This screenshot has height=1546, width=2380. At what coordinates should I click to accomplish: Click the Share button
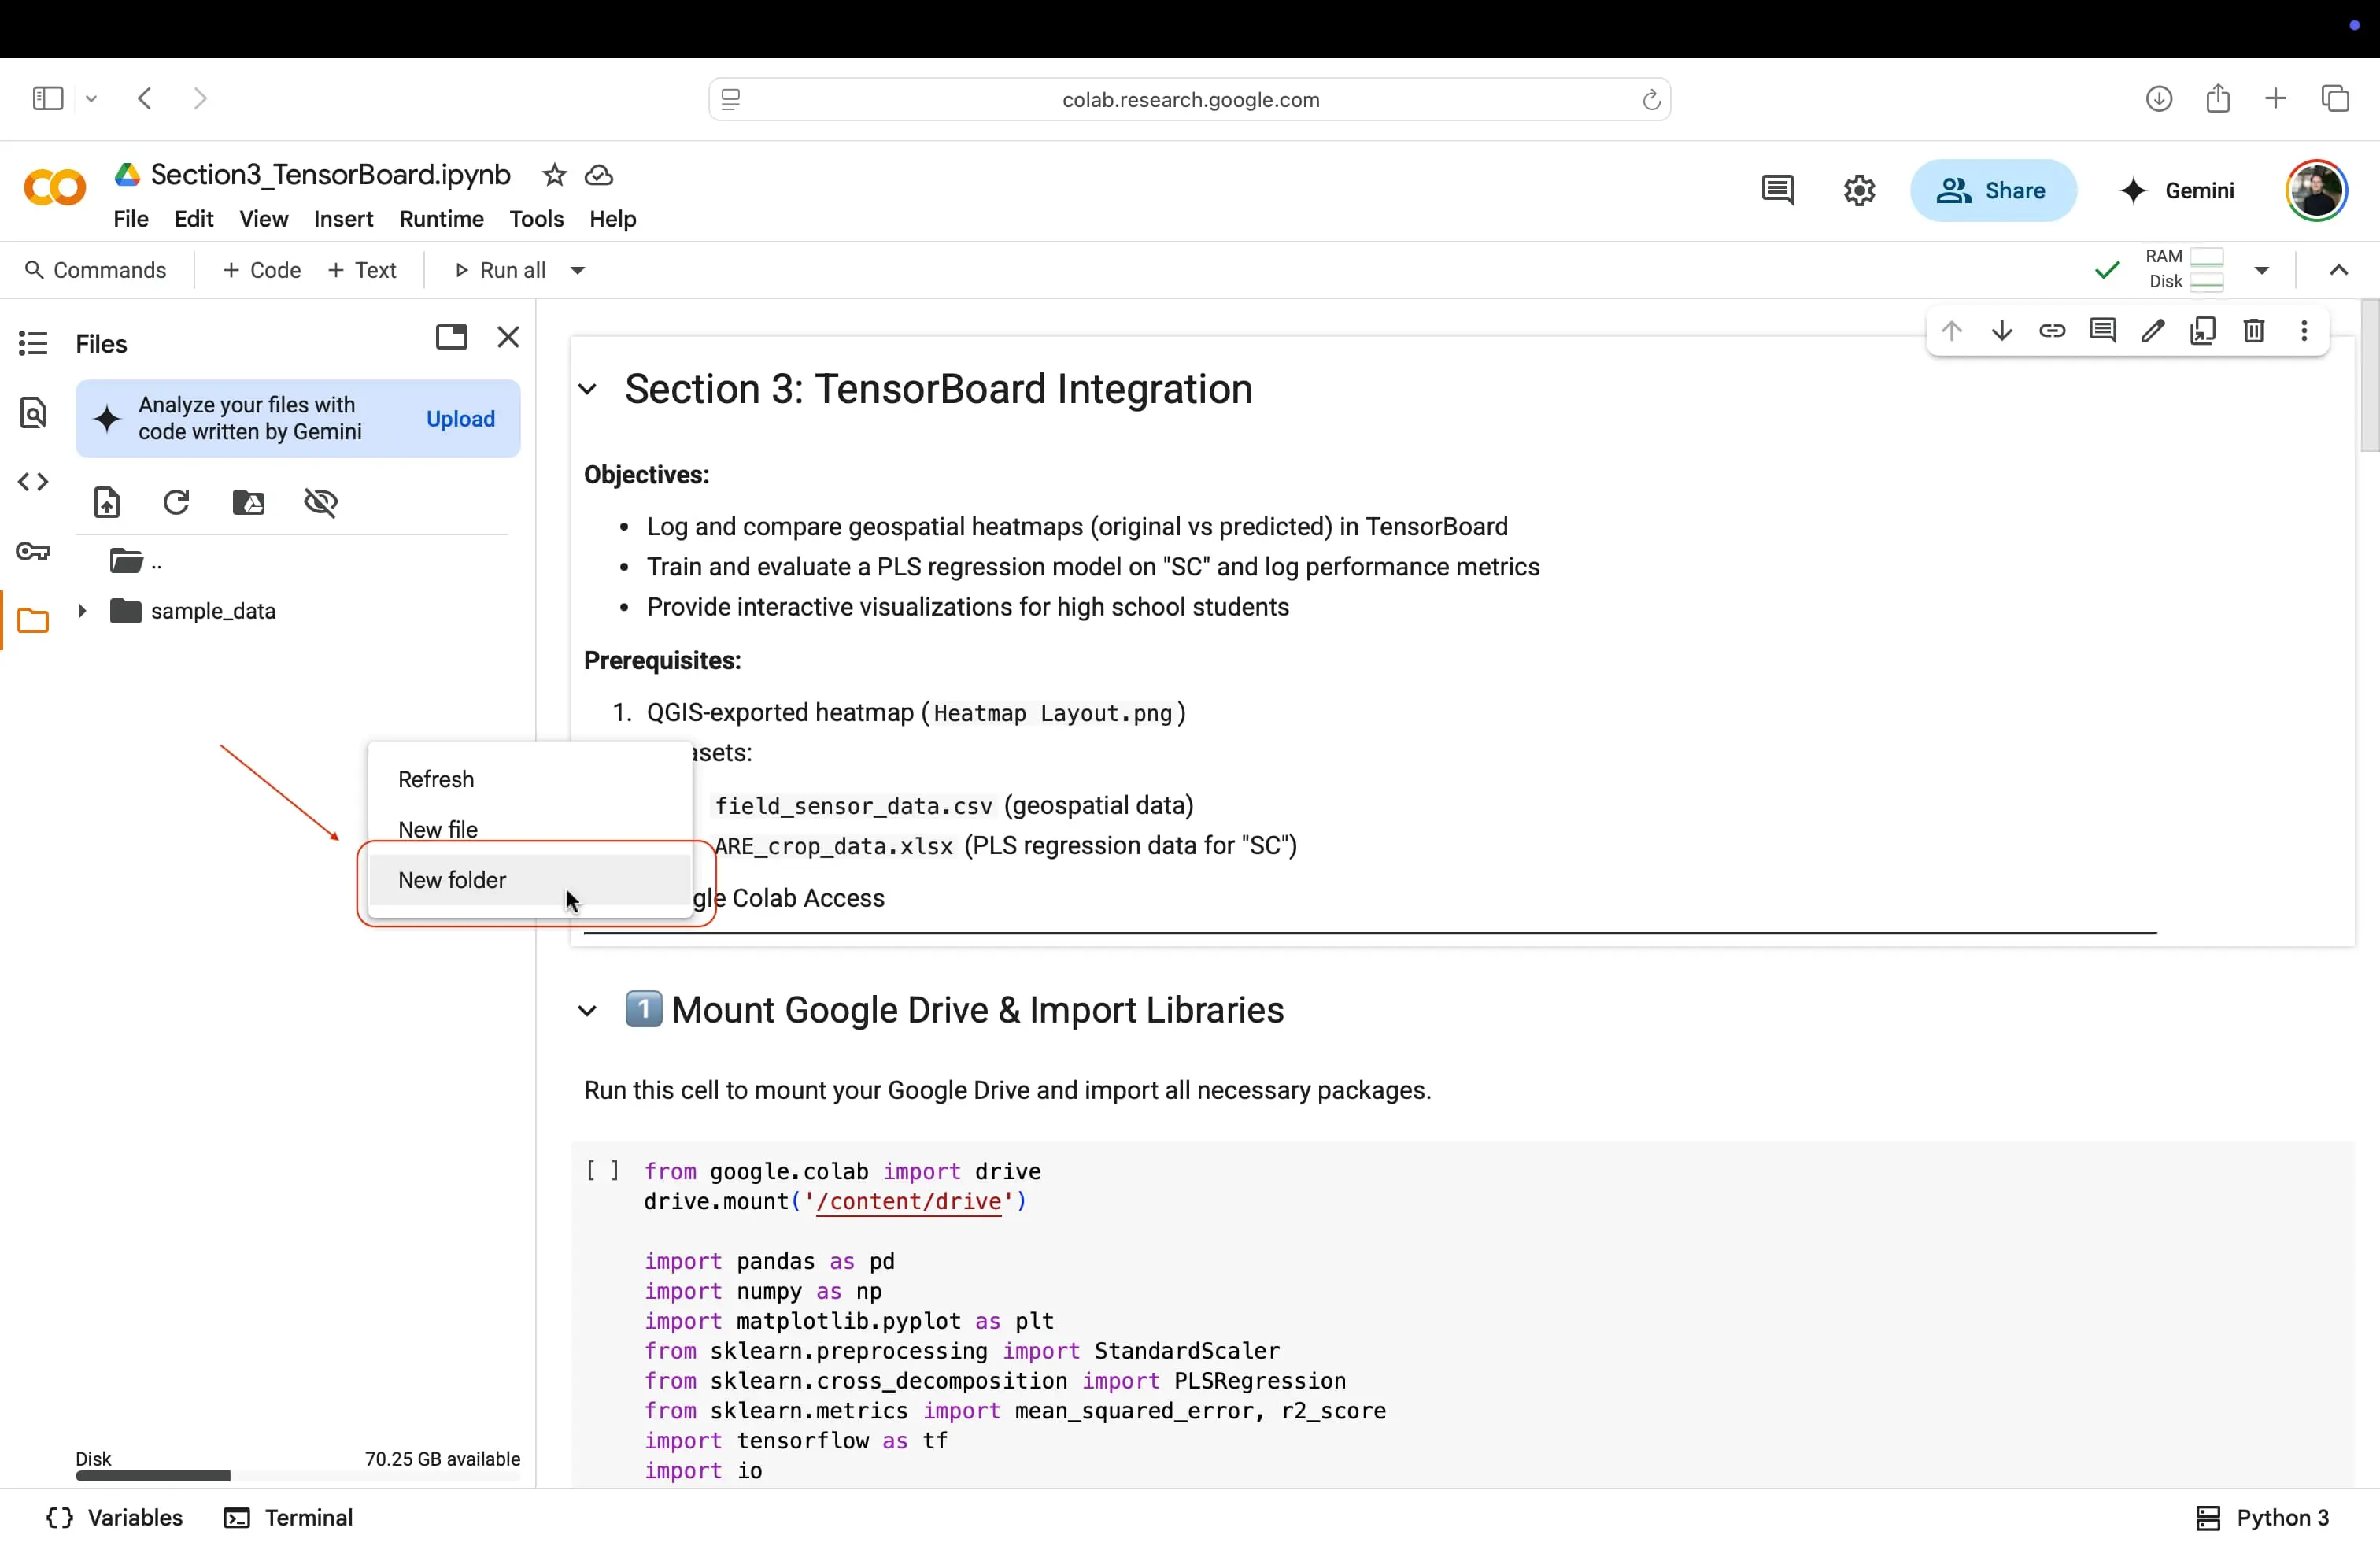(x=1993, y=190)
